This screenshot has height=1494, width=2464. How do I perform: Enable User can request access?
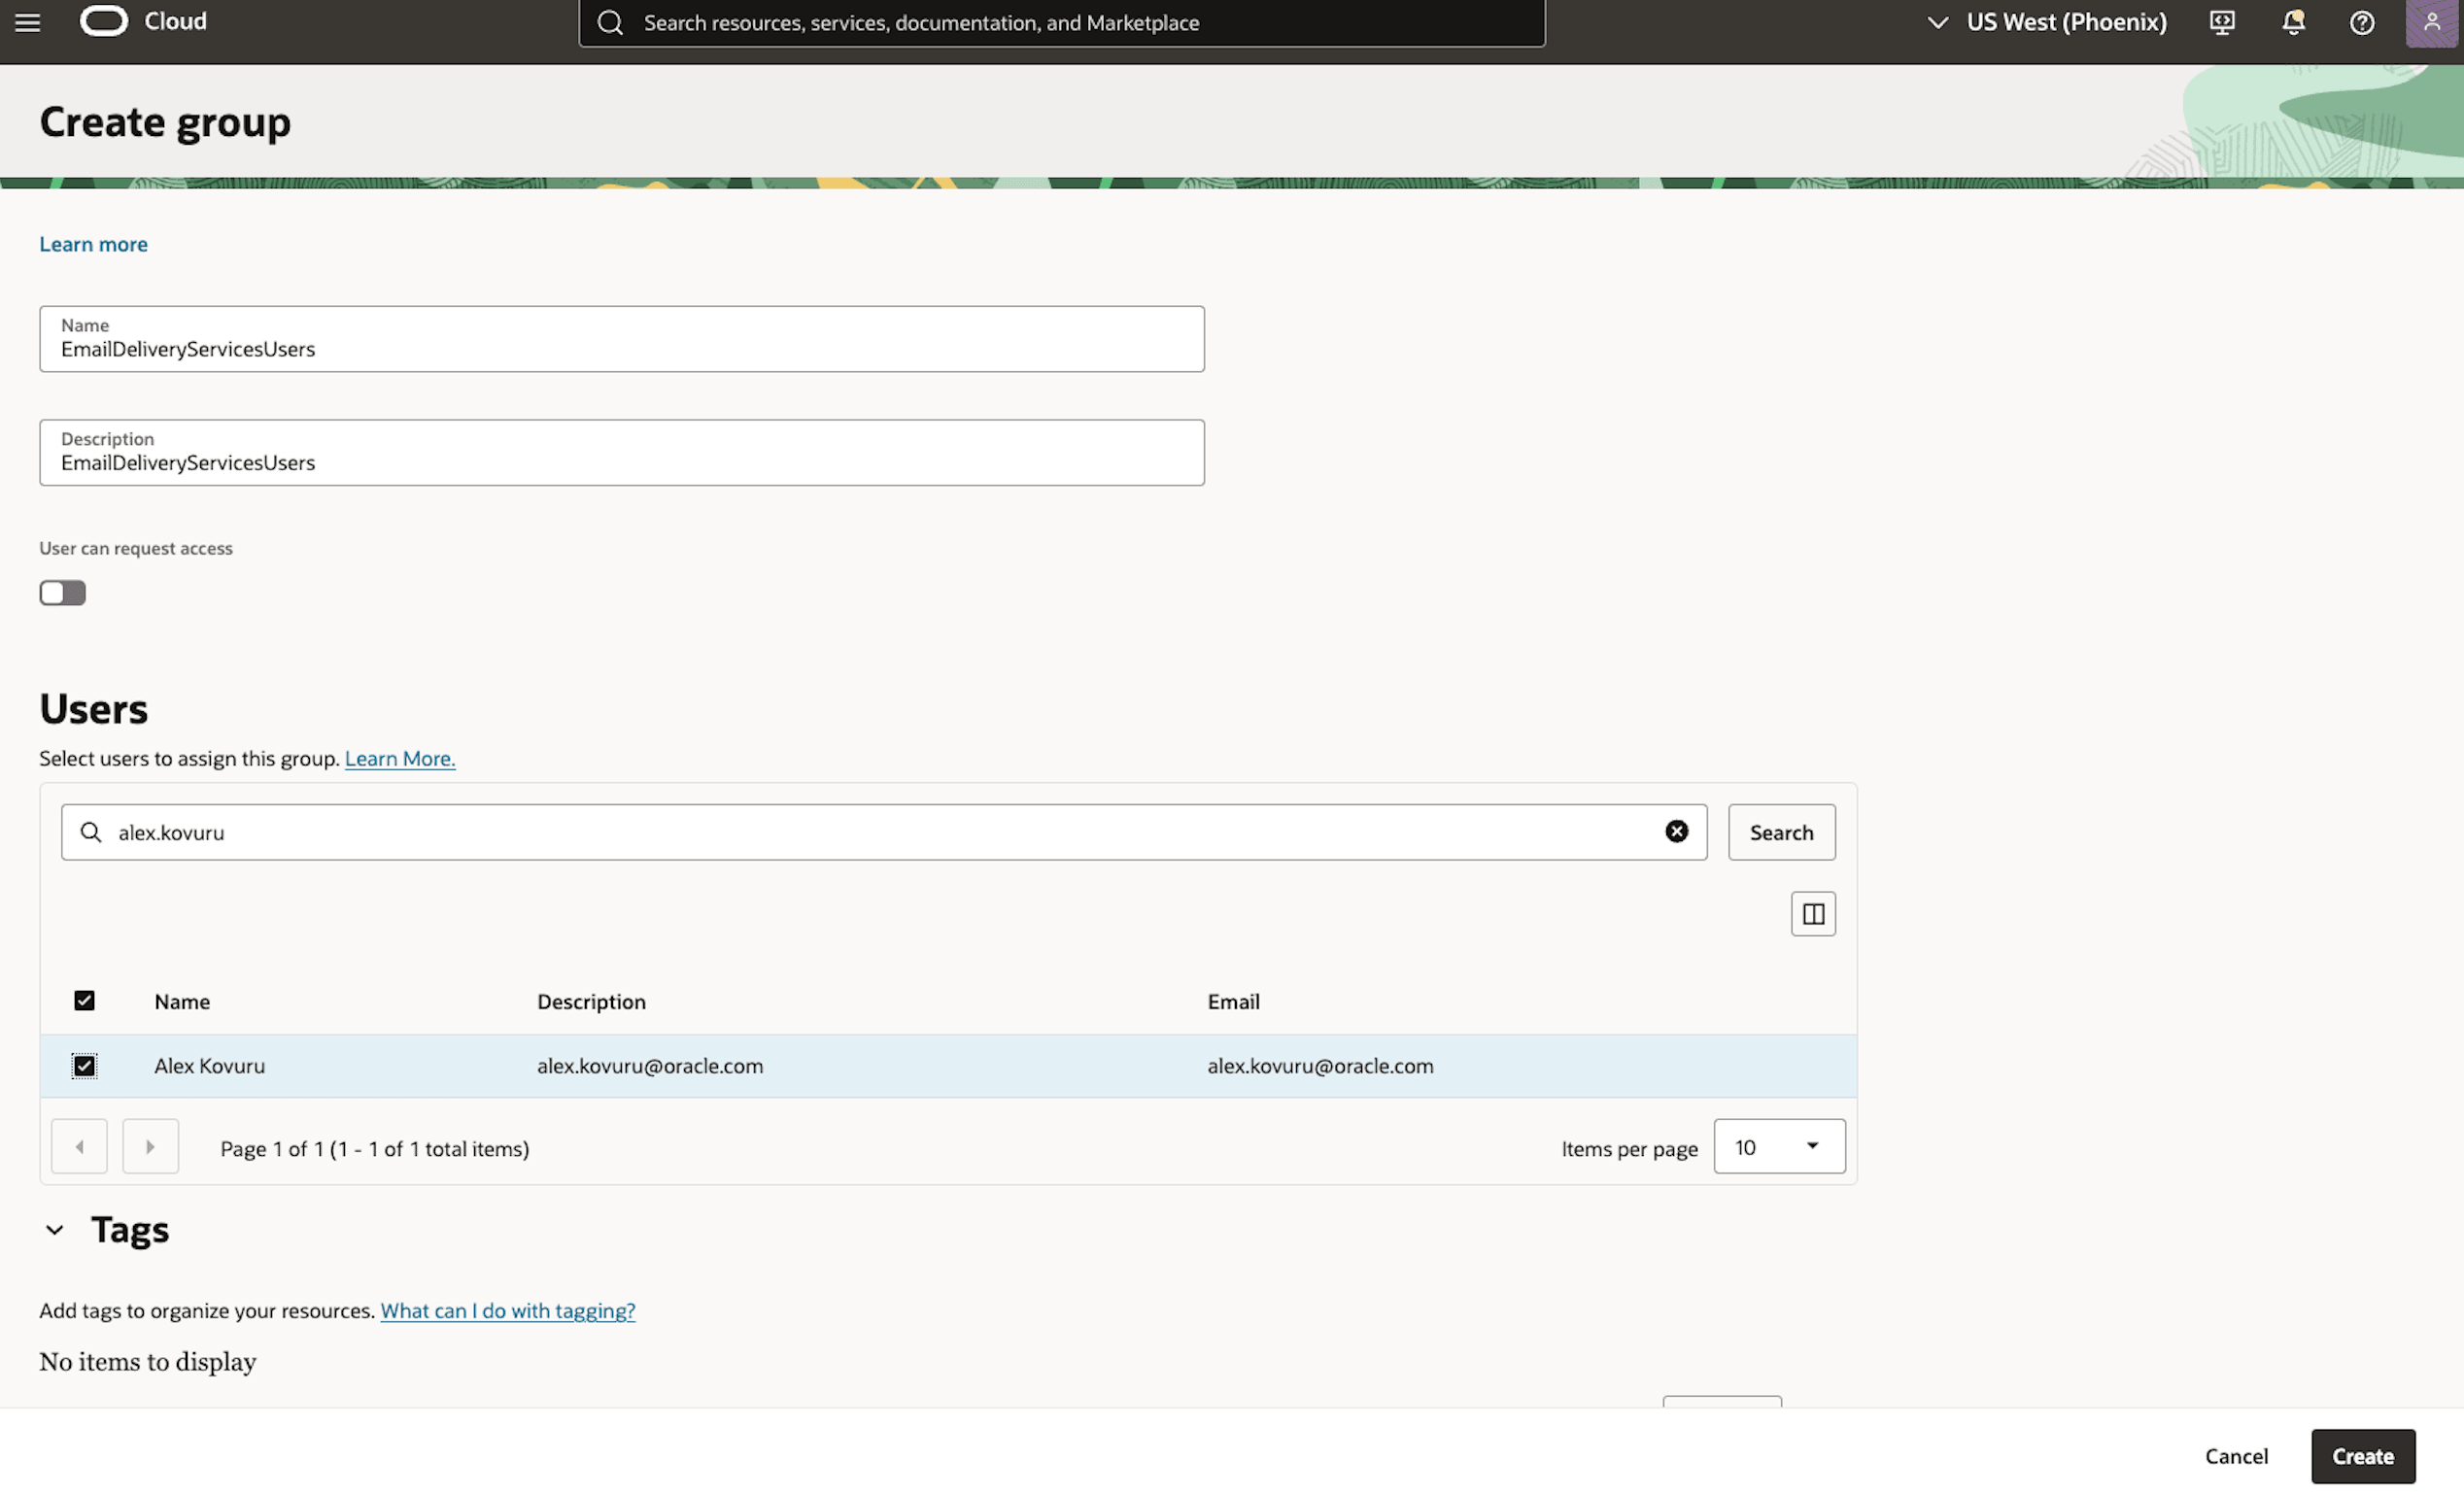coord(62,592)
